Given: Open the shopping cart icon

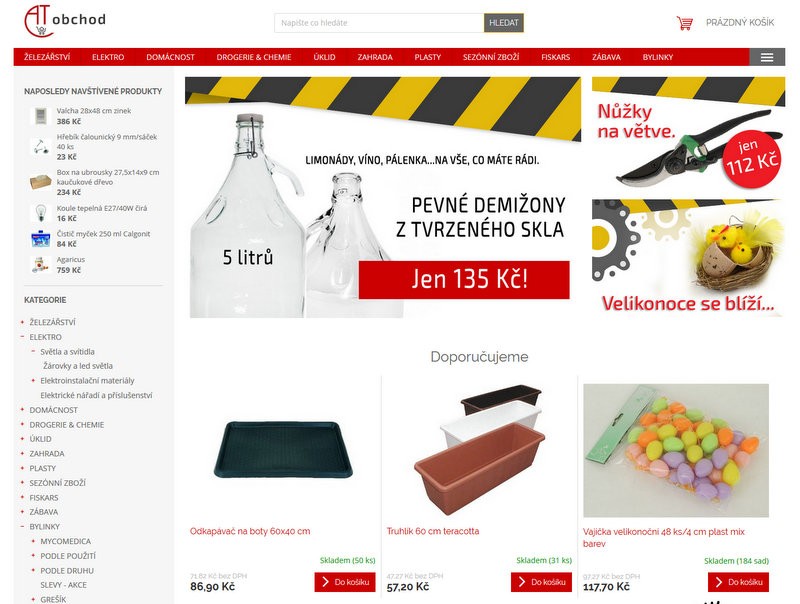Looking at the screenshot, I should [x=684, y=22].
